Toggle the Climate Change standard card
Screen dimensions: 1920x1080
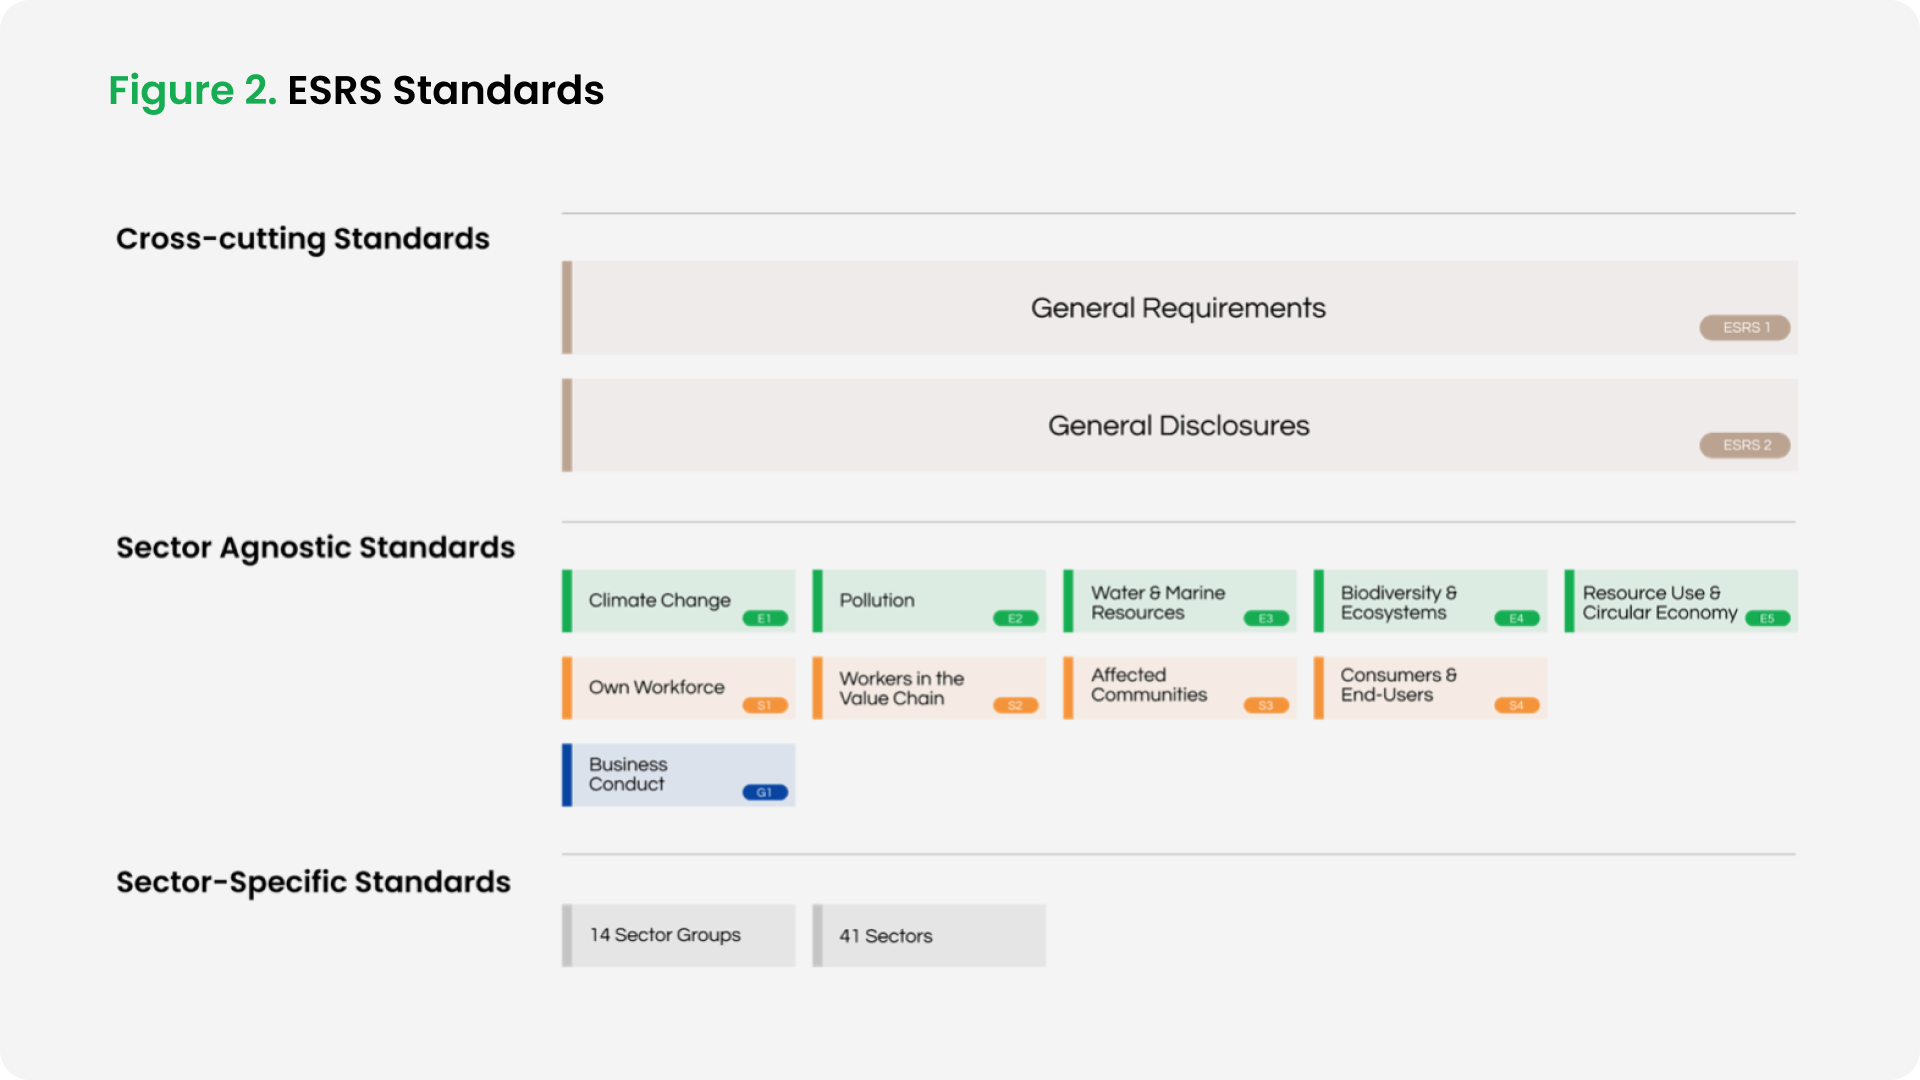[678, 600]
